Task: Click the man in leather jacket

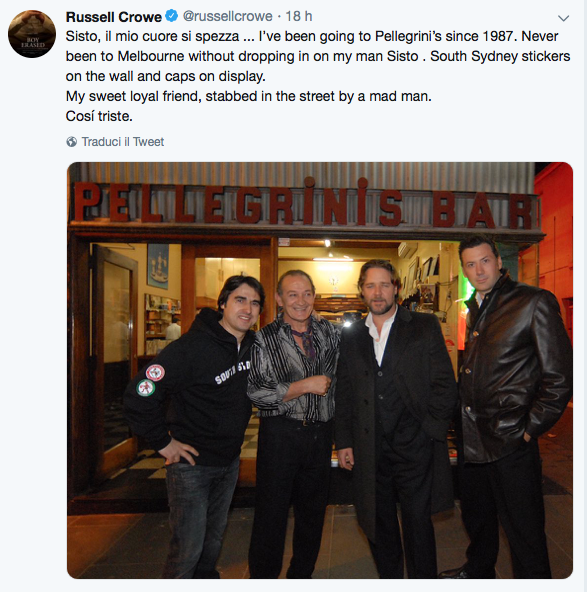Action: [513, 406]
